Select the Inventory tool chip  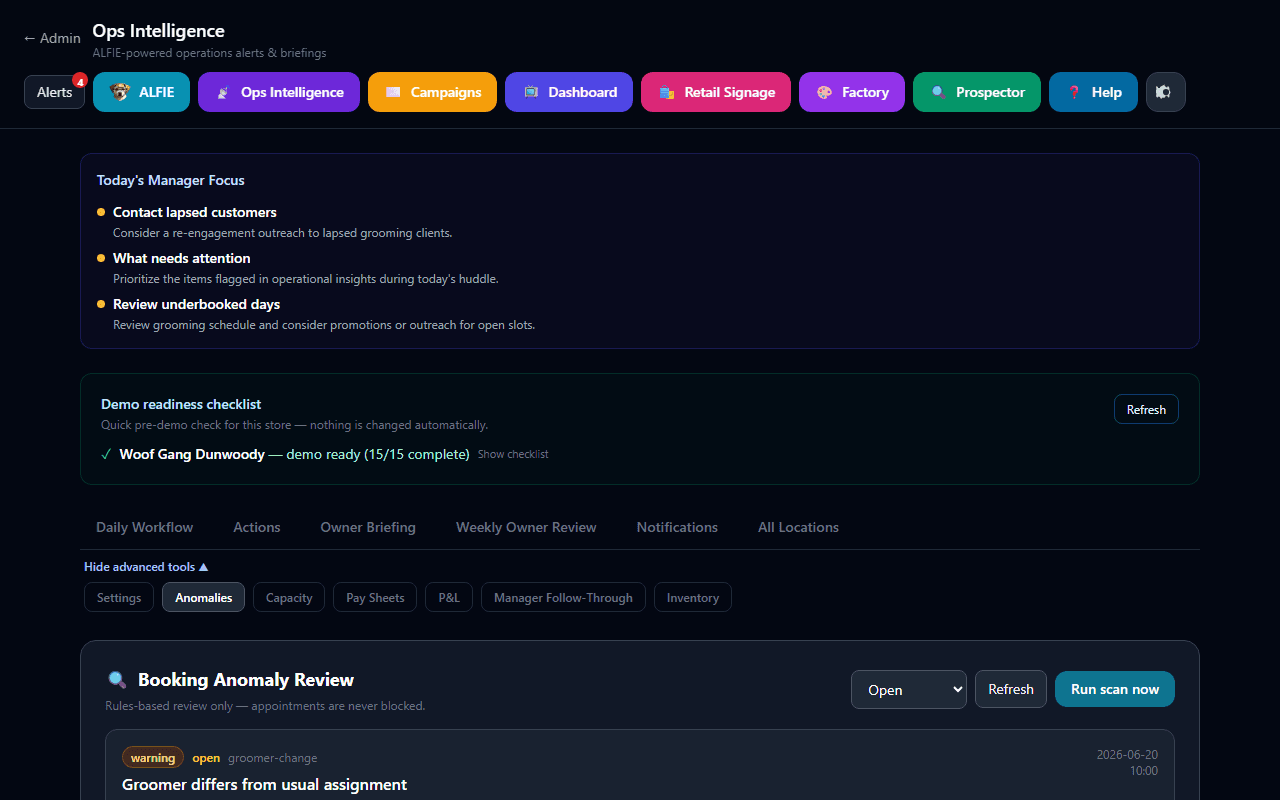point(693,597)
